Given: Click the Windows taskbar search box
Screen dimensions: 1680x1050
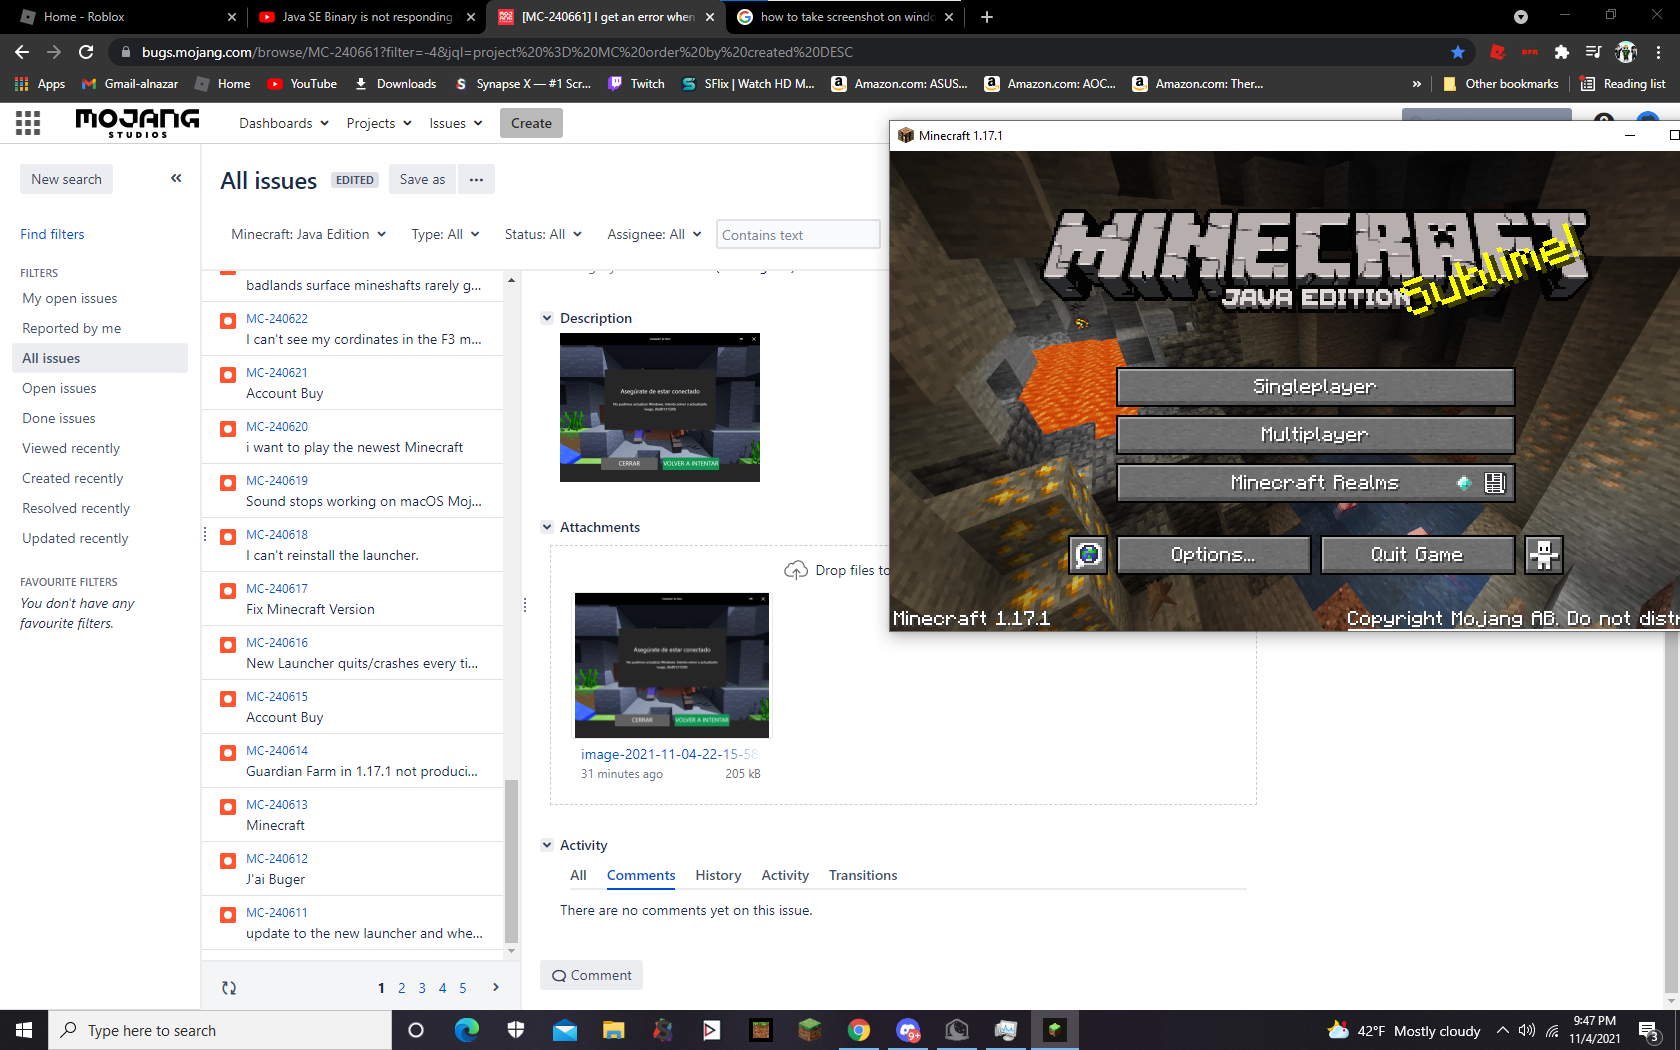Looking at the screenshot, I should click(x=220, y=1030).
